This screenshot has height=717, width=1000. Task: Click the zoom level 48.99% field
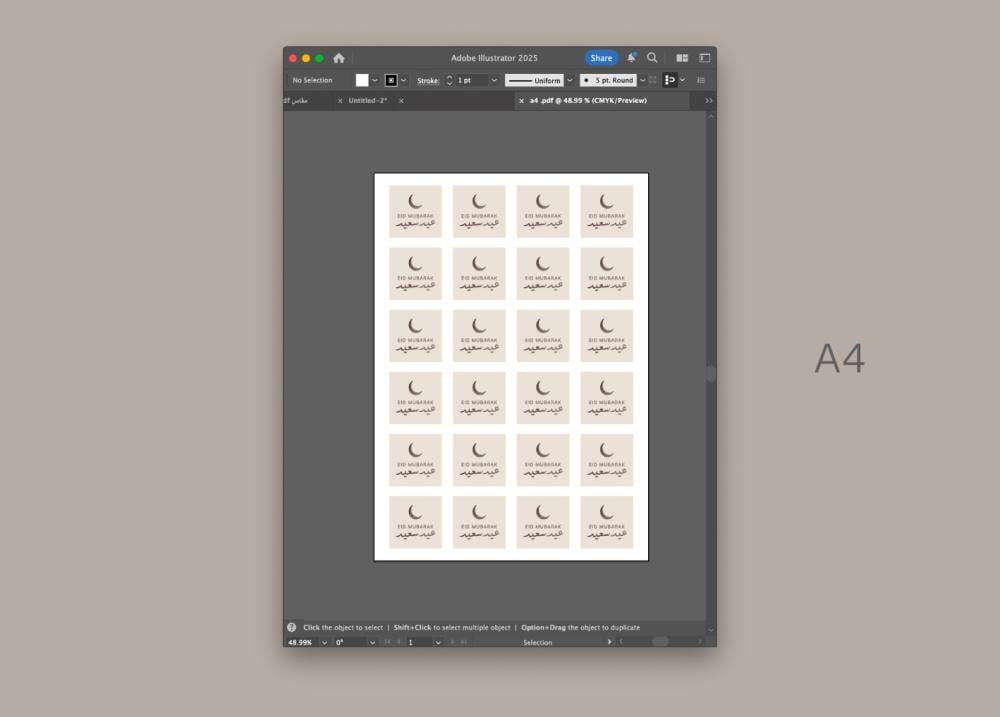[300, 642]
